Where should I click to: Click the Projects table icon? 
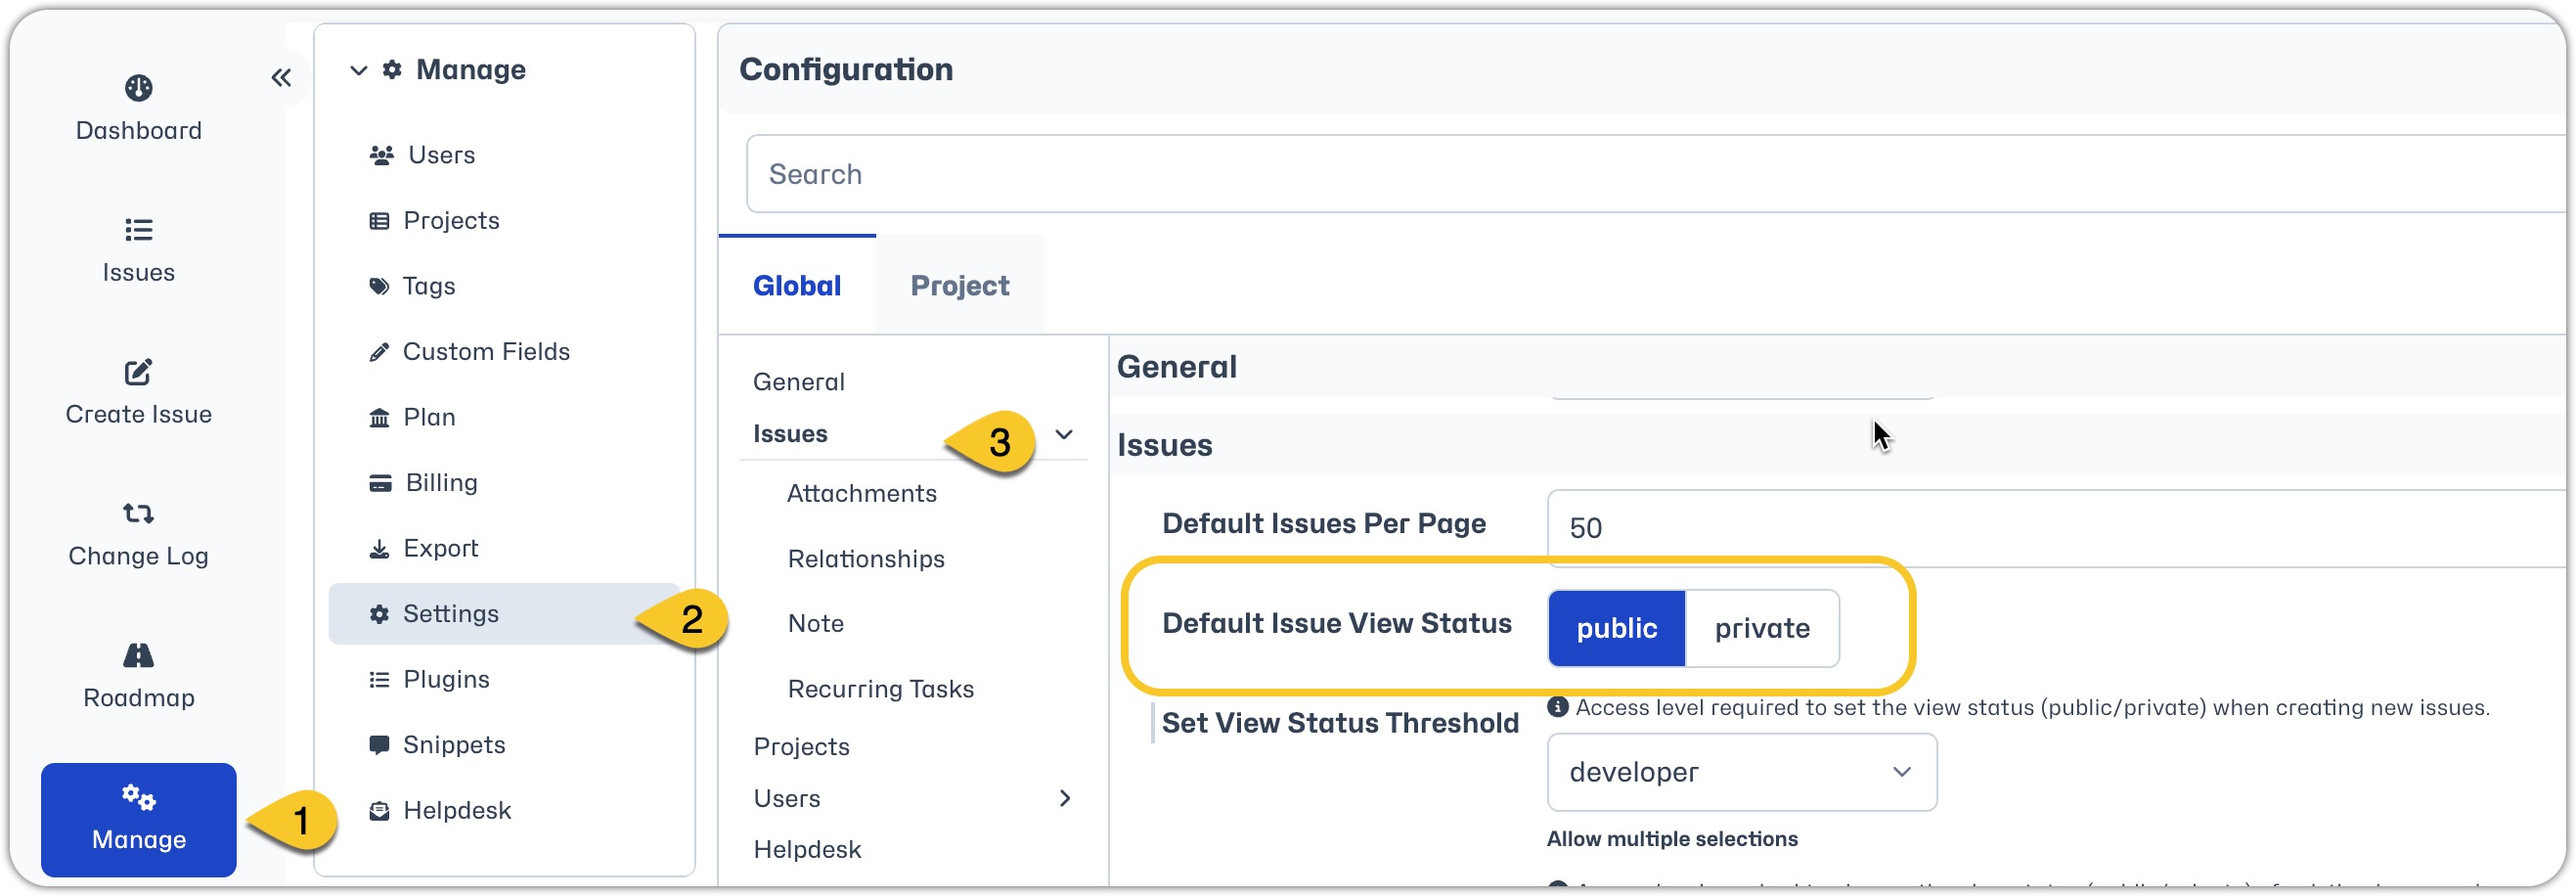(379, 221)
